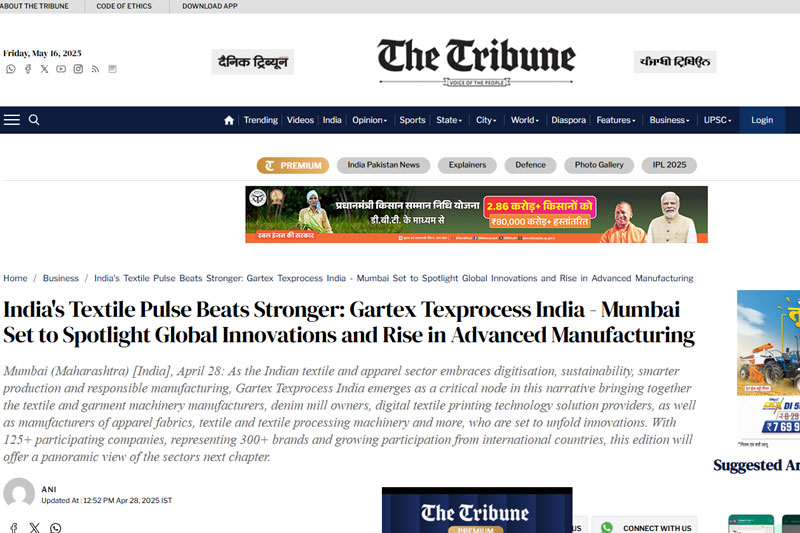Click the ANI author avatar
The width and height of the screenshot is (800, 533).
coord(19,494)
